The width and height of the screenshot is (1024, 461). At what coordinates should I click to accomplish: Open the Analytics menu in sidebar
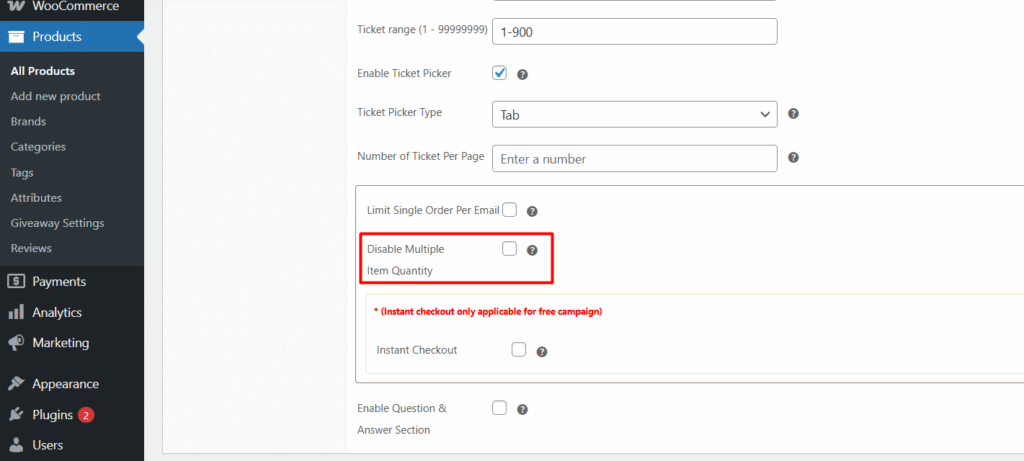56,312
